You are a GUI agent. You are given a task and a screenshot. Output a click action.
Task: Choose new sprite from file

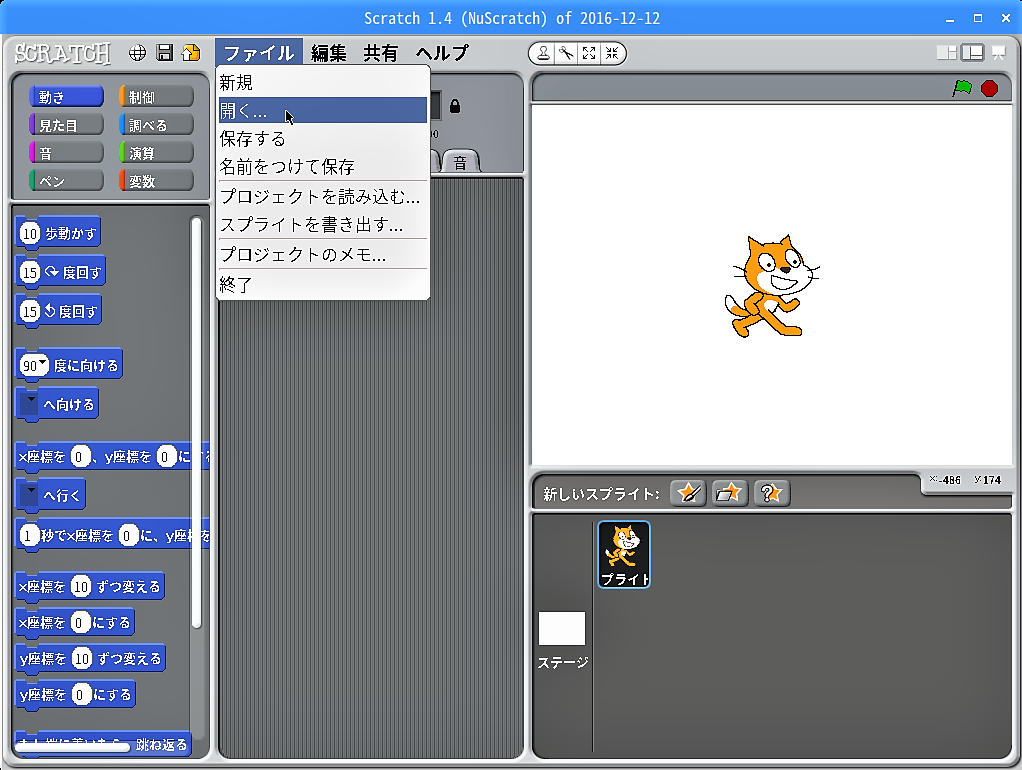click(729, 493)
